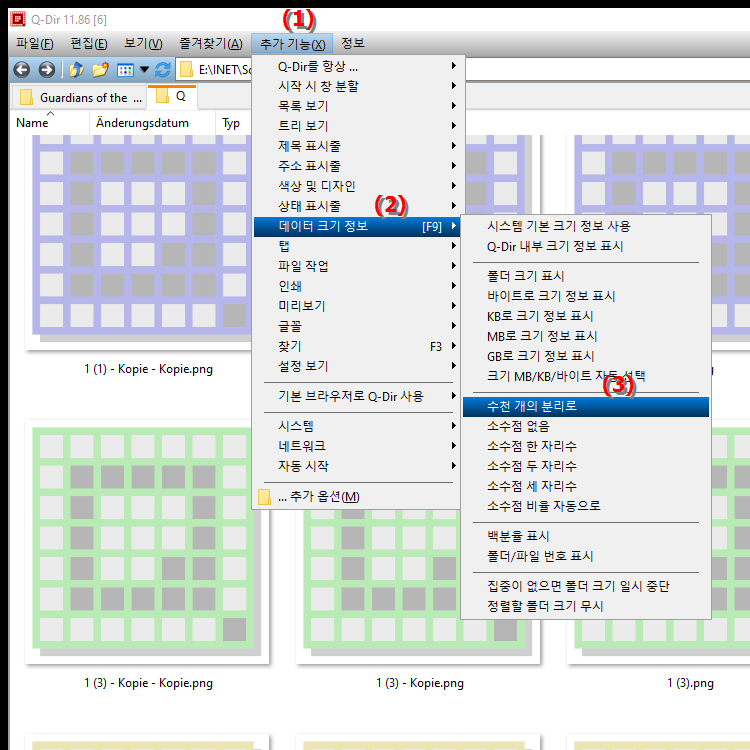Image resolution: width=750 pixels, height=750 pixels.
Task: Click the refresh icon in toolbar
Action: click(x=163, y=70)
